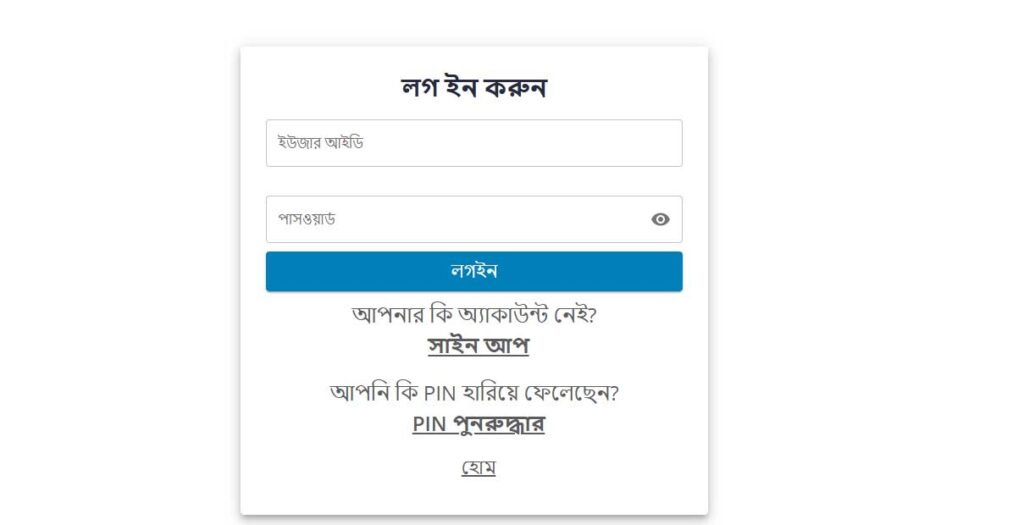Return home using the bottom link
Screen dimensions: 1024x525
tap(478, 467)
